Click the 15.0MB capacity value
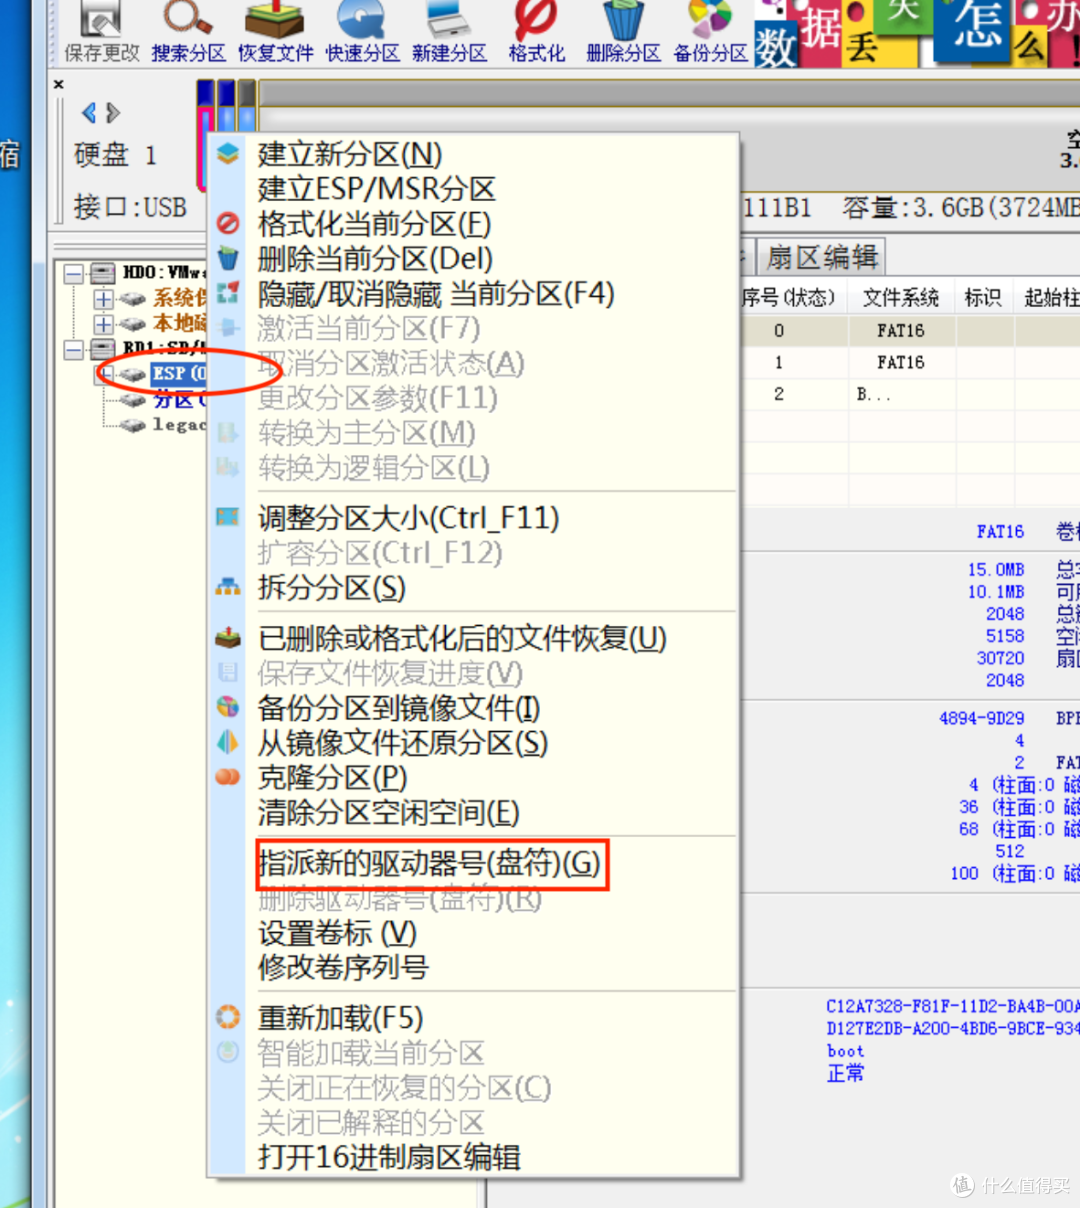The height and width of the screenshot is (1208, 1080). (x=996, y=569)
